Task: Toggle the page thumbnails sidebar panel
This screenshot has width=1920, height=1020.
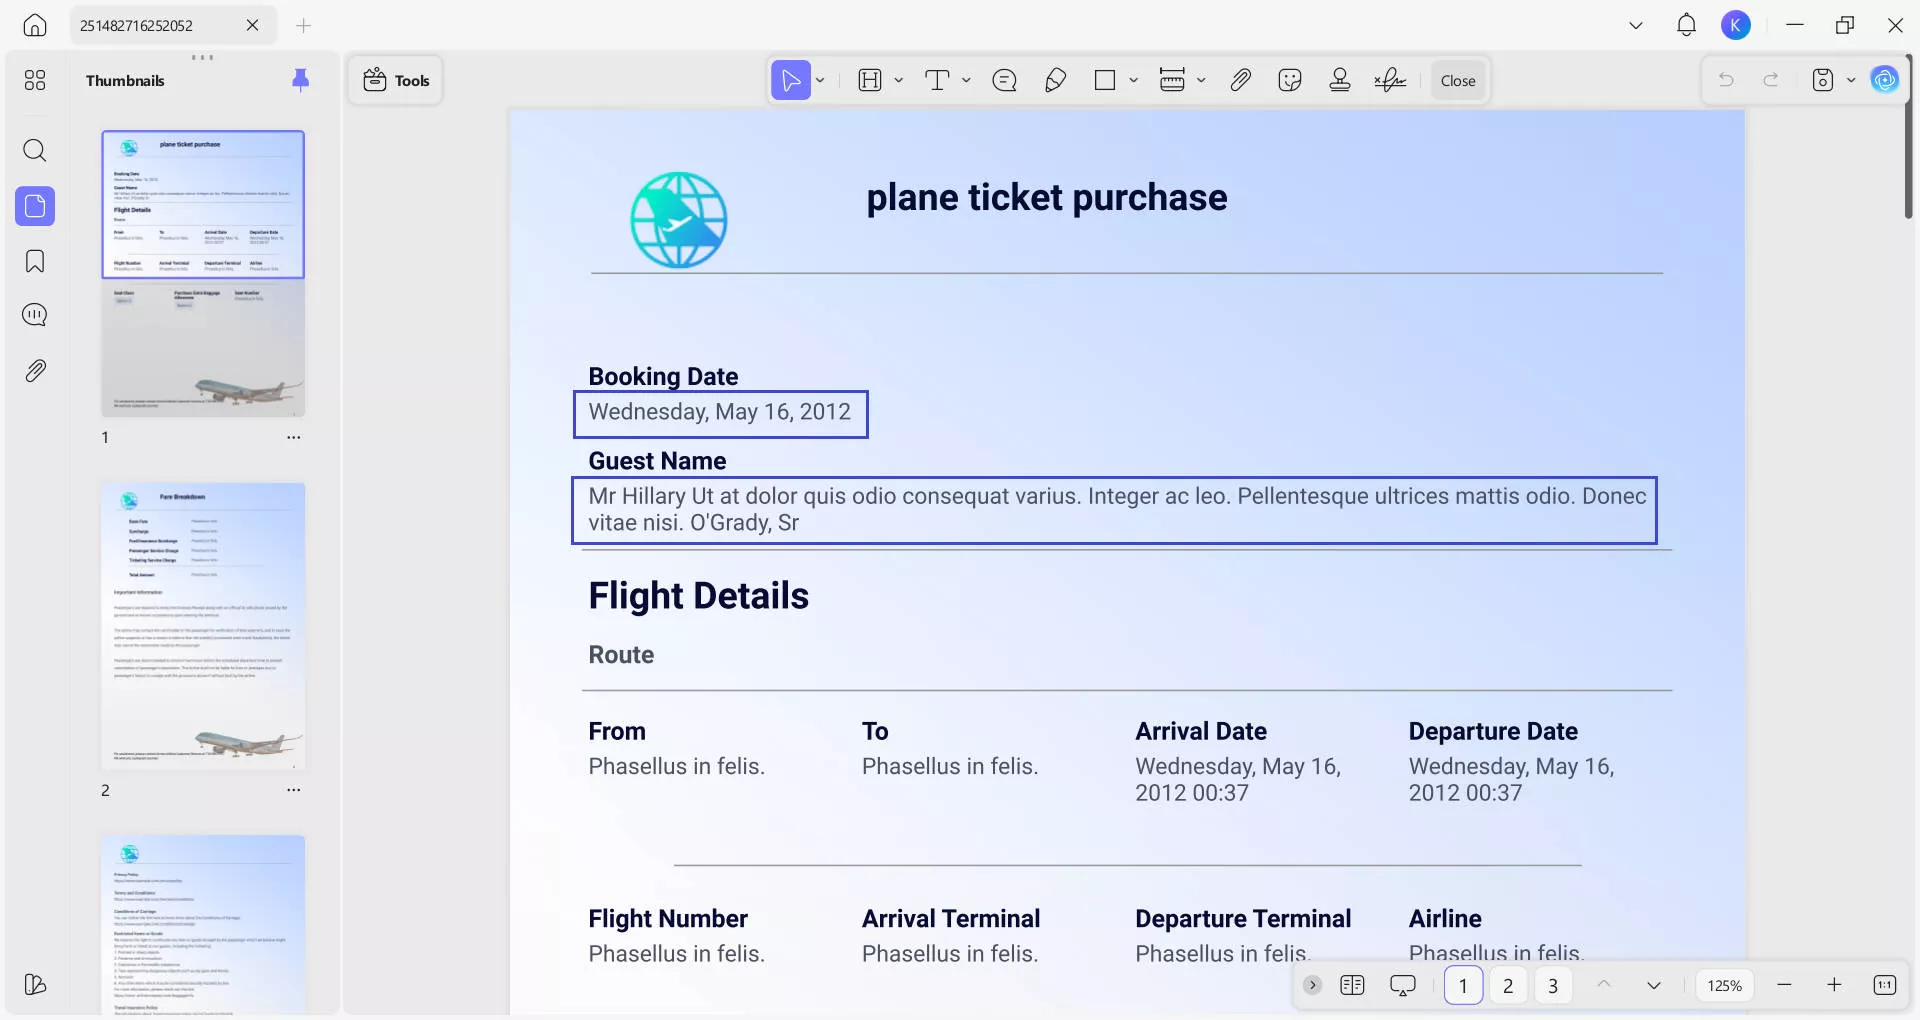Action: point(35,207)
